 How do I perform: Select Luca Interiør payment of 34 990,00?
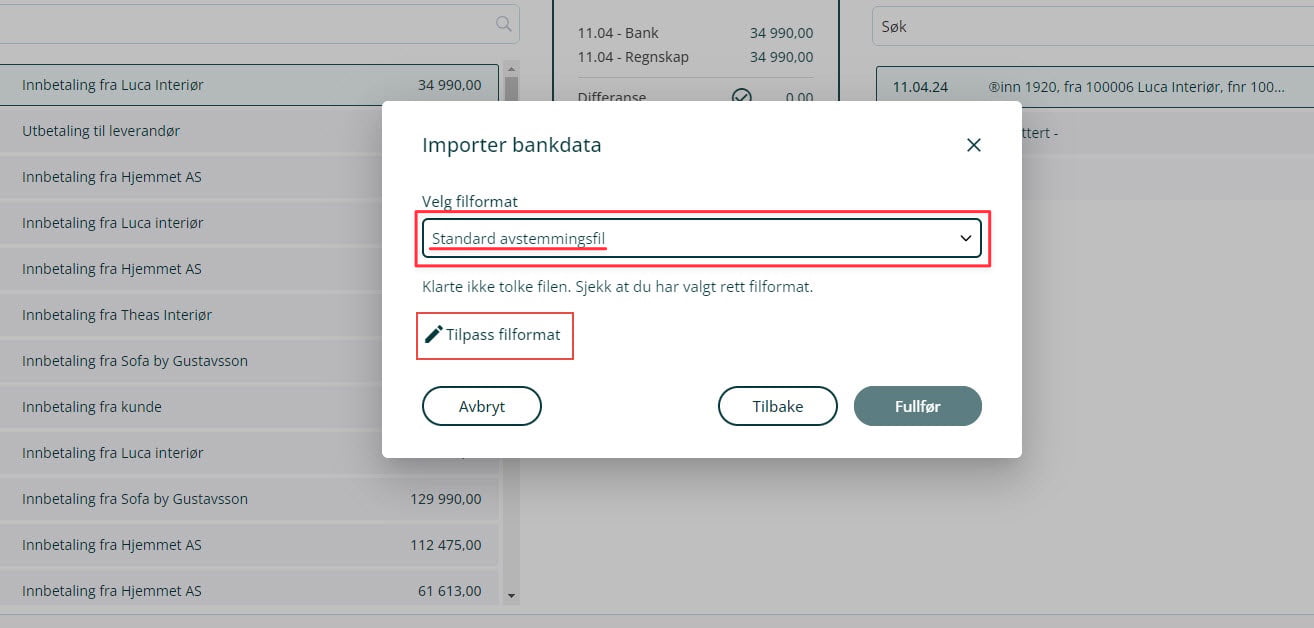(x=250, y=85)
